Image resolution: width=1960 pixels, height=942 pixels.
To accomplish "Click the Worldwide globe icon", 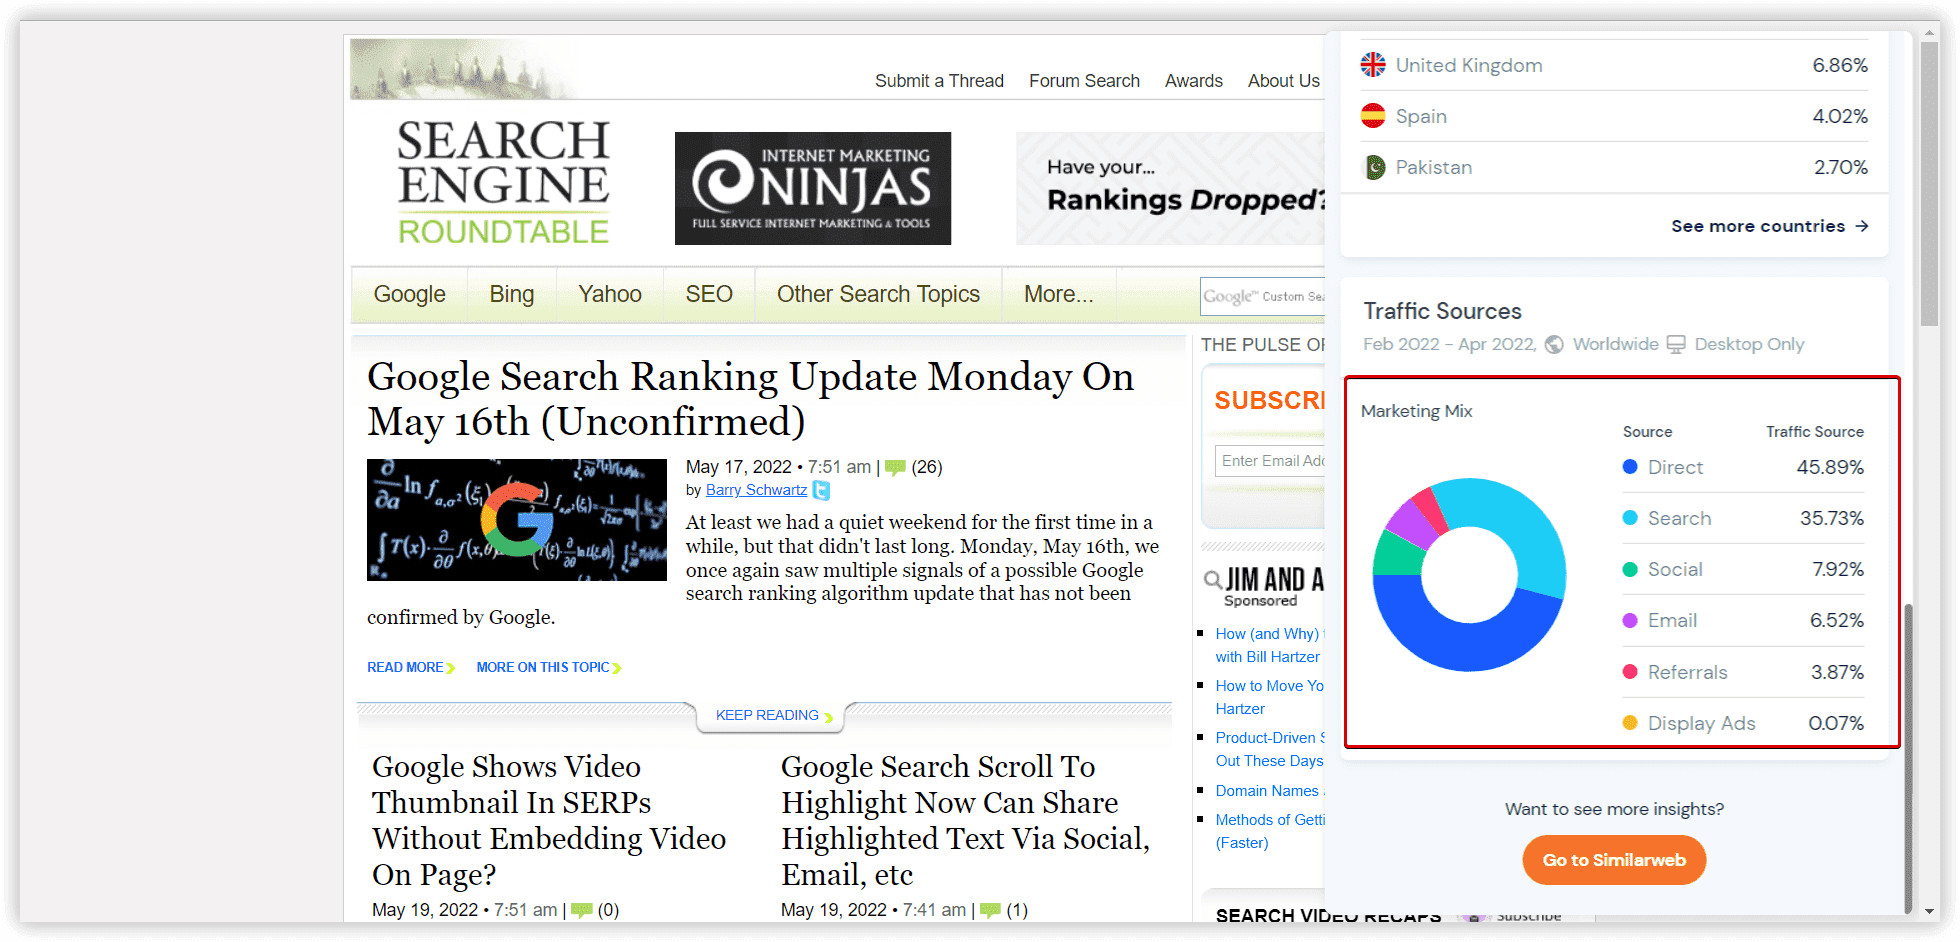I will click(x=1554, y=344).
